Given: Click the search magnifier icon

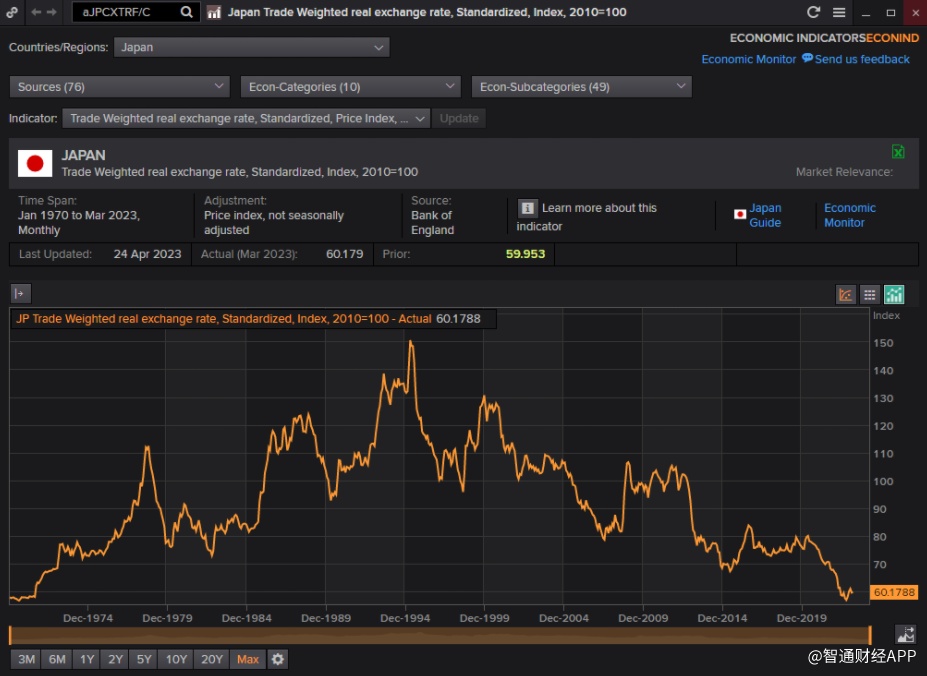Looking at the screenshot, I should pyautogui.click(x=186, y=12).
